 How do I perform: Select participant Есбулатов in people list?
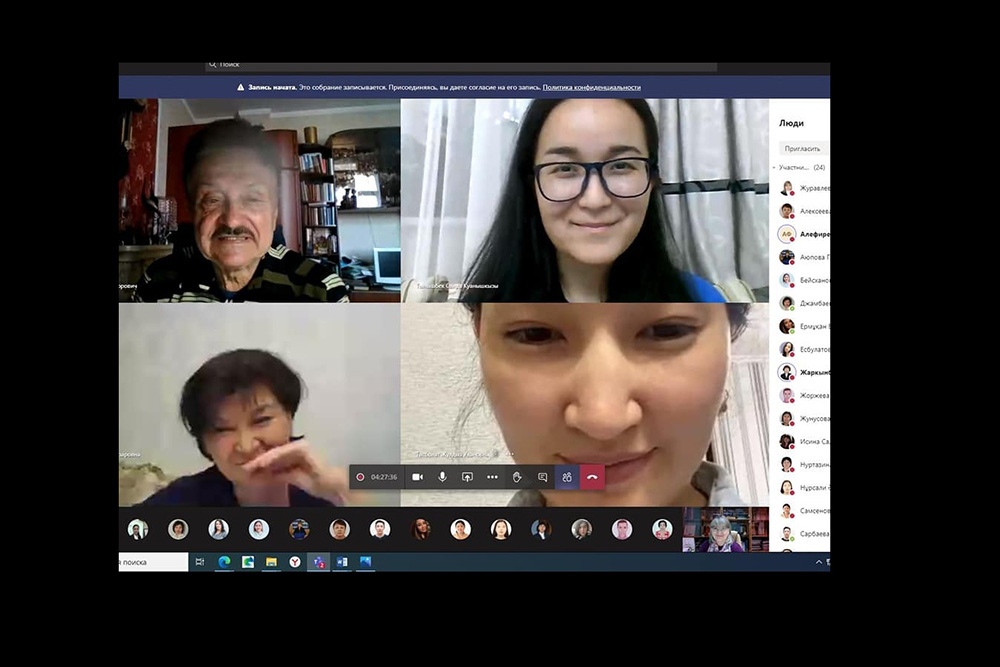(804, 349)
